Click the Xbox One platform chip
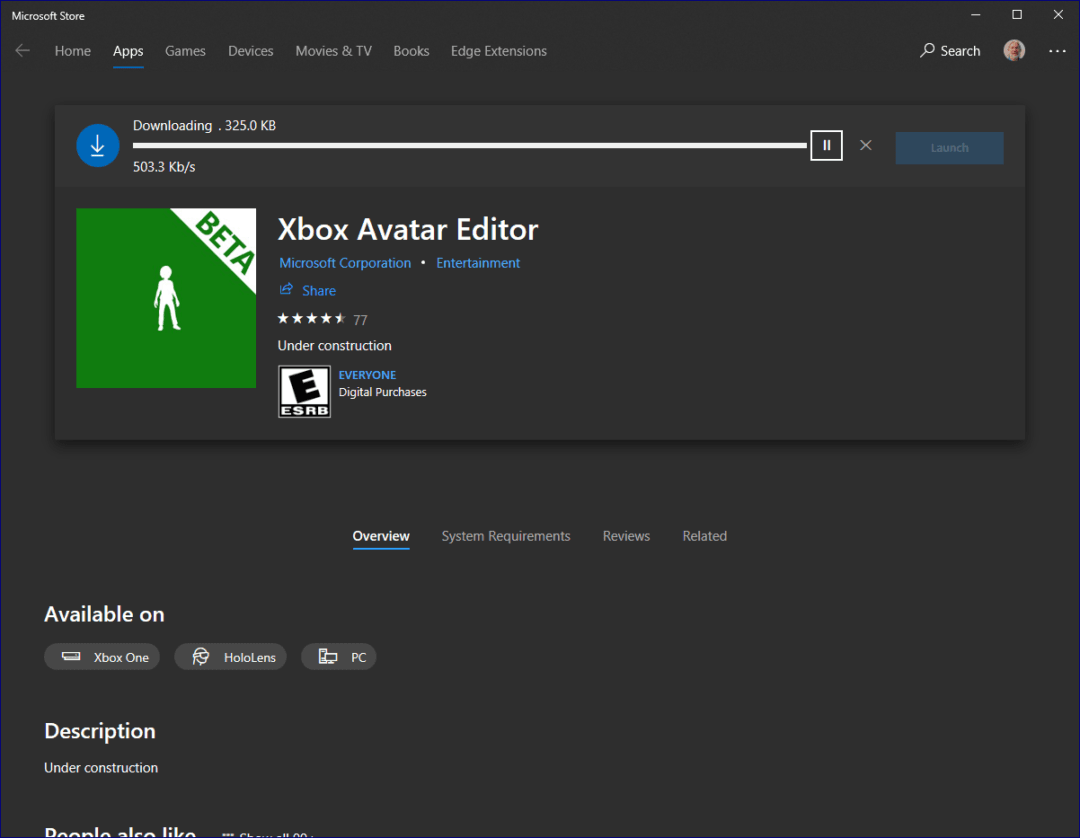1080x838 pixels. (102, 657)
